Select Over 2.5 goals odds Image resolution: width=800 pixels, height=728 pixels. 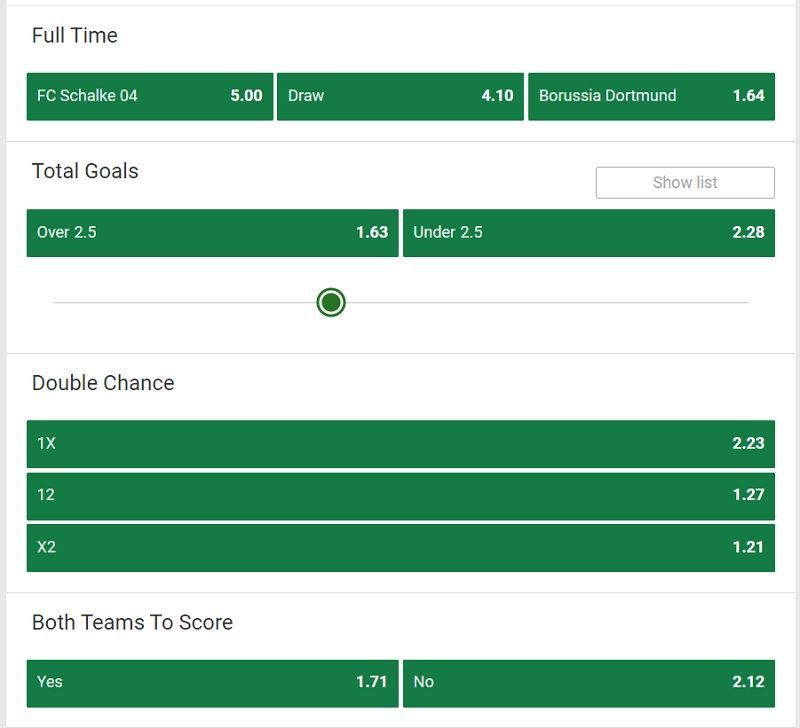(212, 233)
